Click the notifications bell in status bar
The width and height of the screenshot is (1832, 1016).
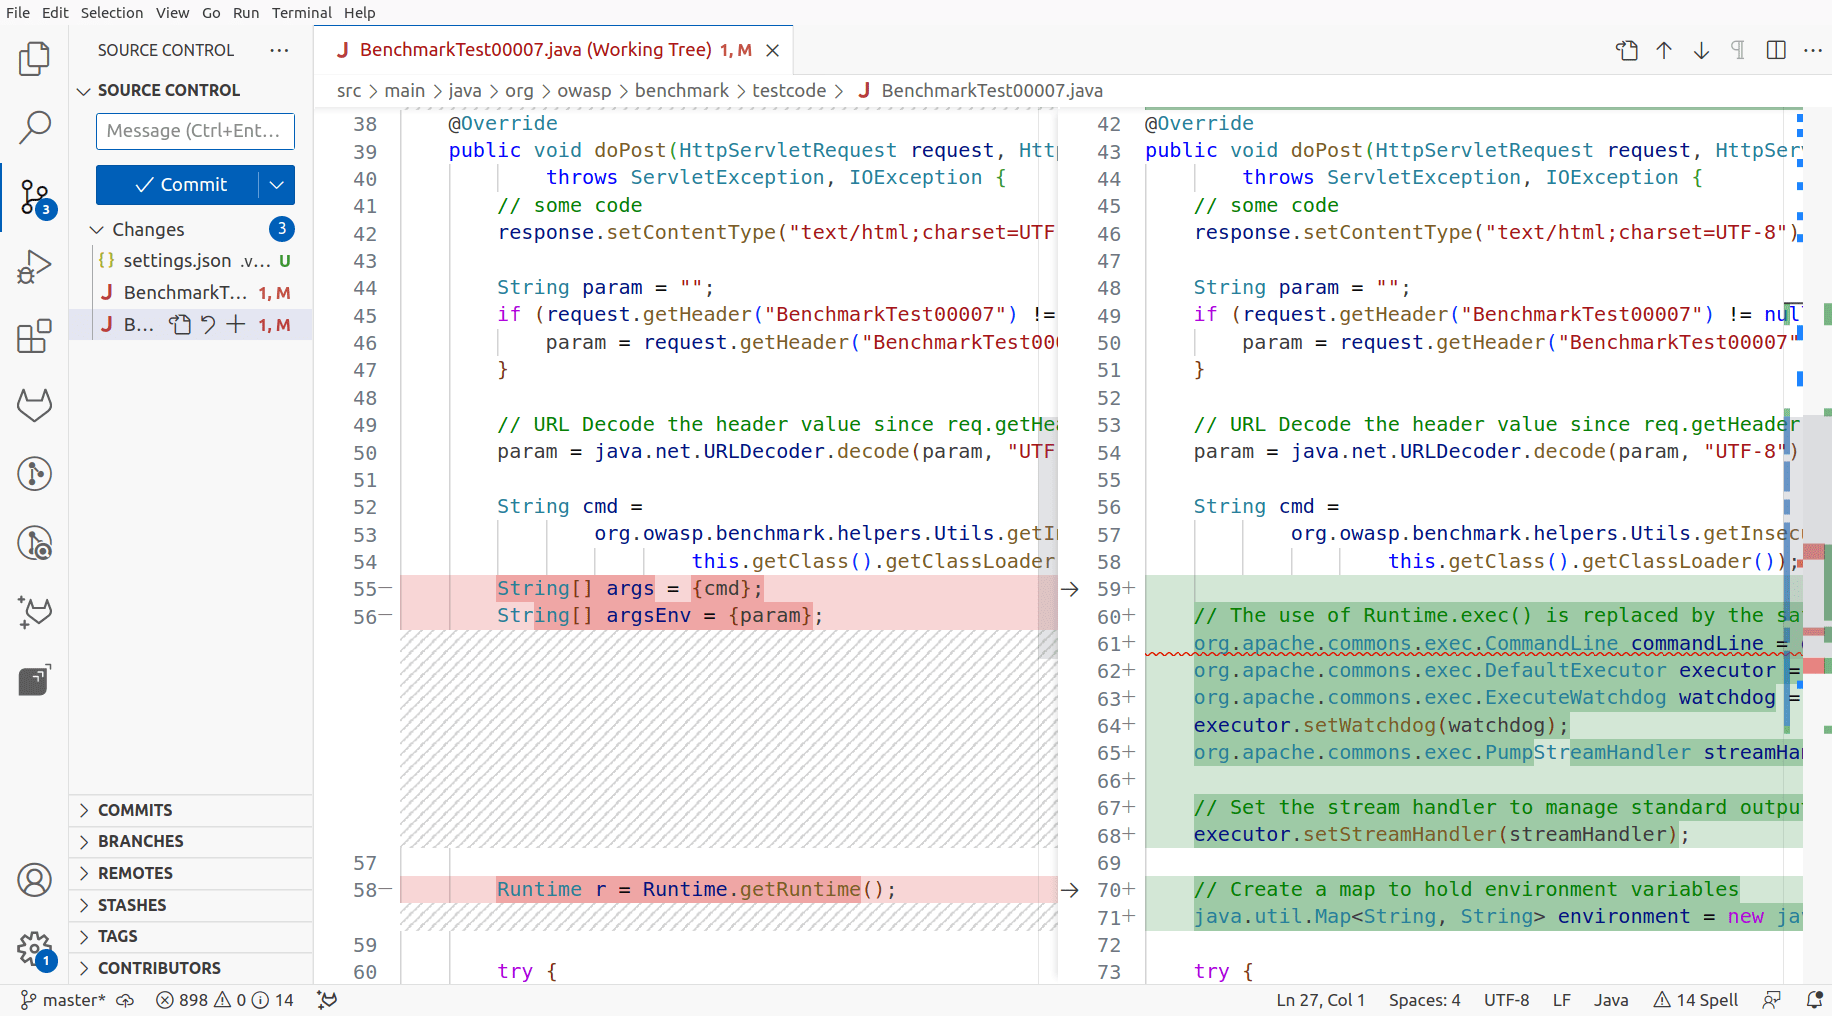(x=1814, y=1000)
